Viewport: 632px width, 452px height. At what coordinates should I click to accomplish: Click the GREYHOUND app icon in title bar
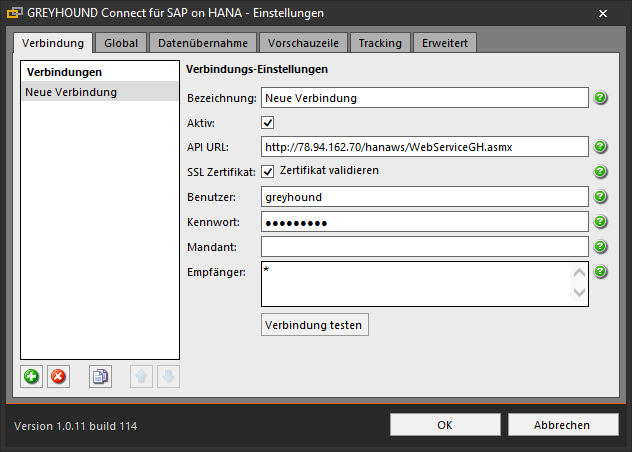tap(15, 13)
